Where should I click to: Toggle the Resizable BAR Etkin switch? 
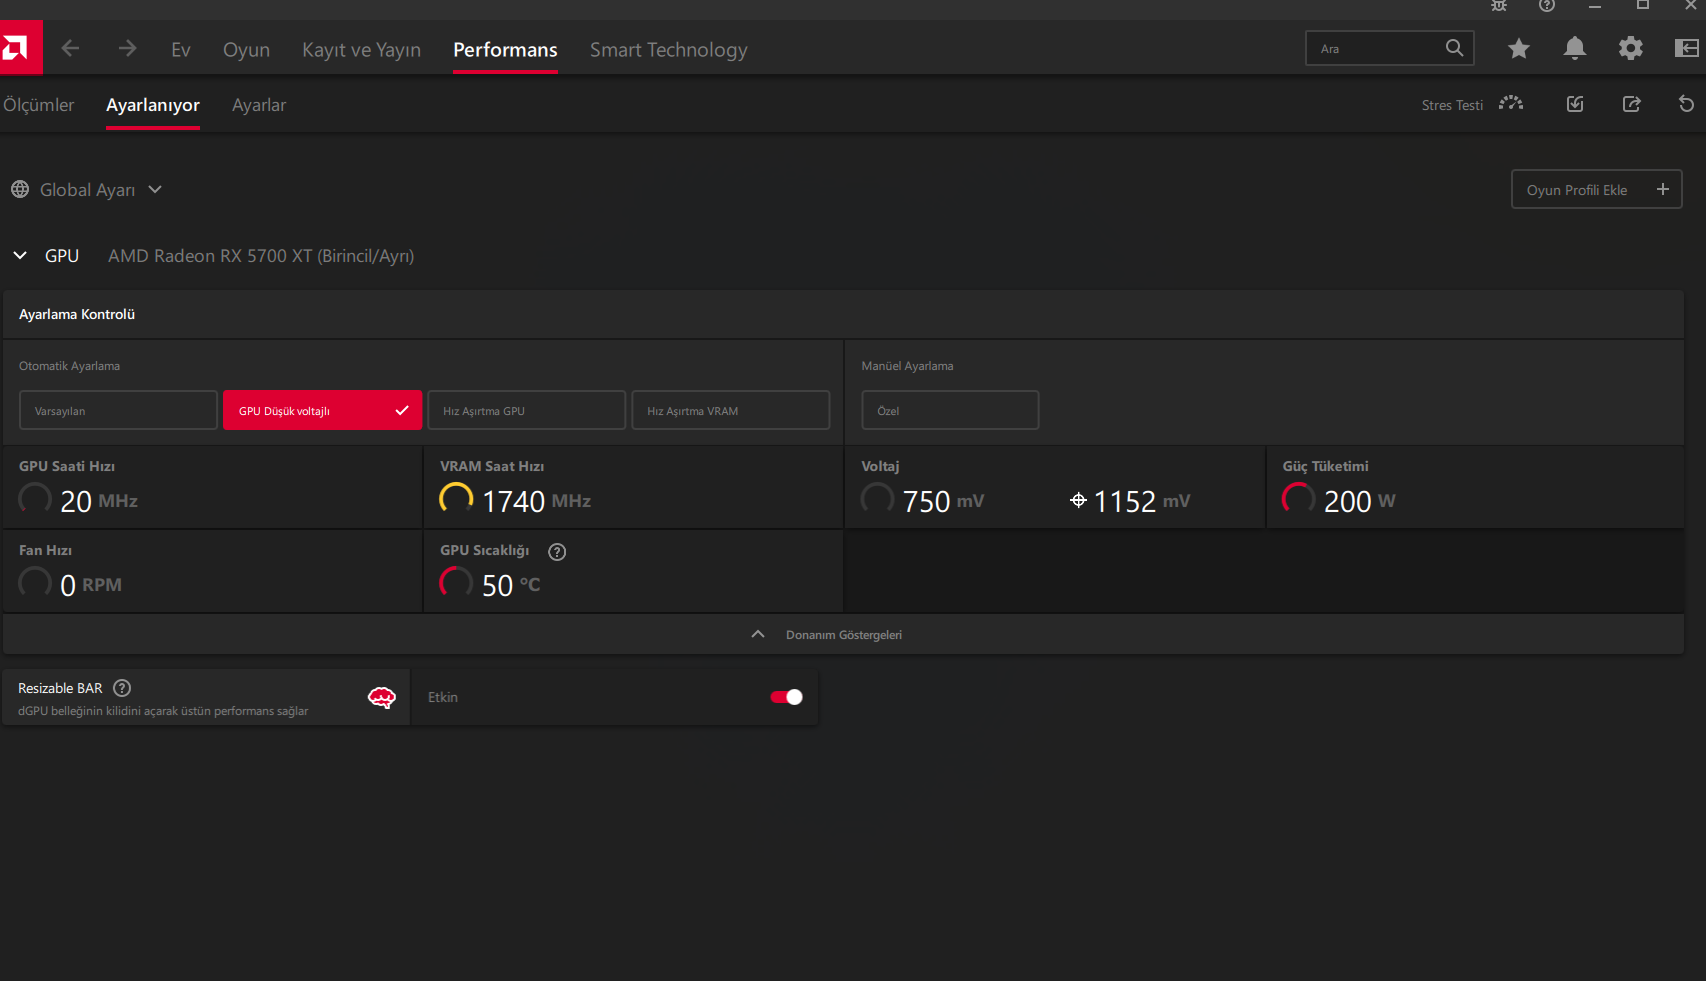click(786, 697)
